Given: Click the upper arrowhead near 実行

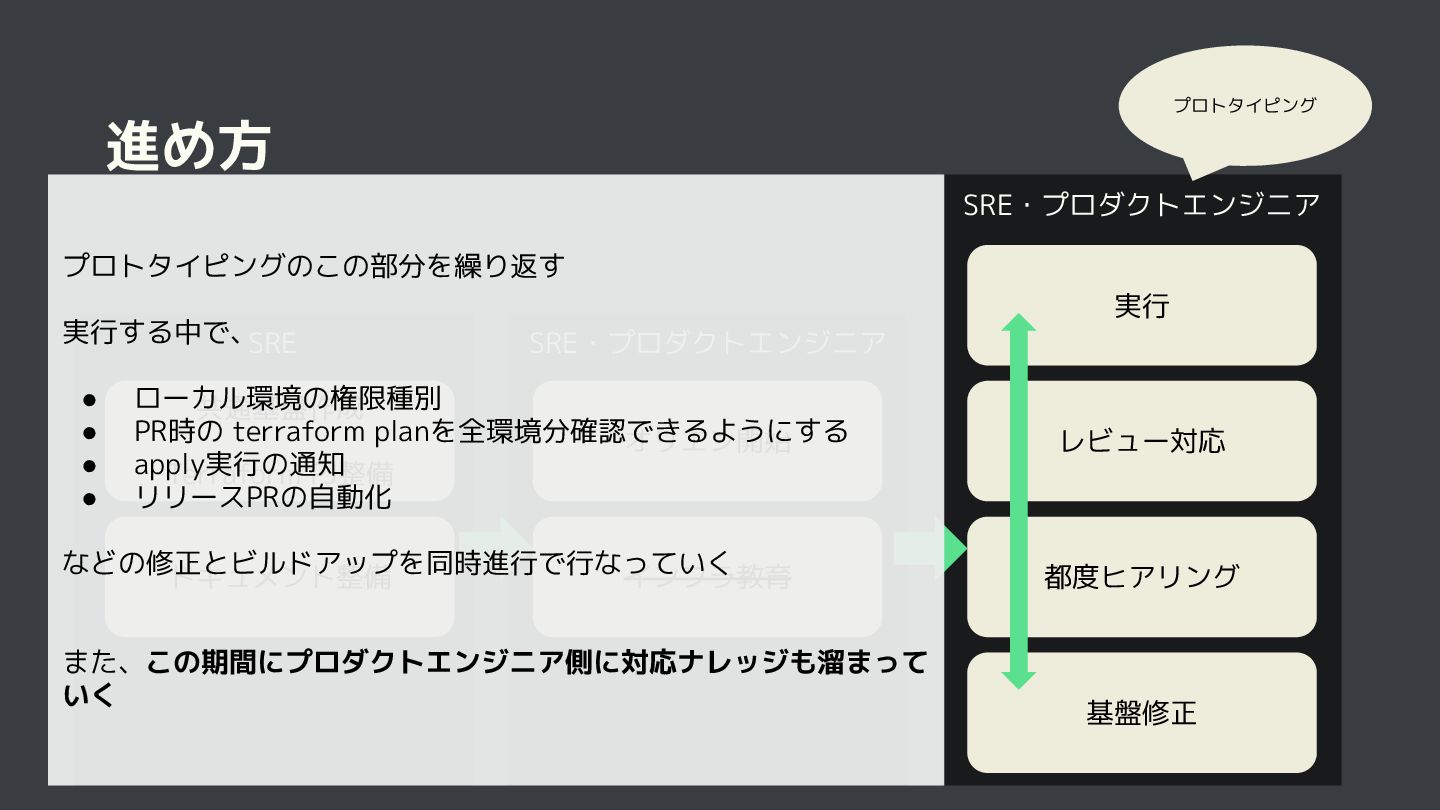Looking at the screenshot, I should pos(1019,322).
